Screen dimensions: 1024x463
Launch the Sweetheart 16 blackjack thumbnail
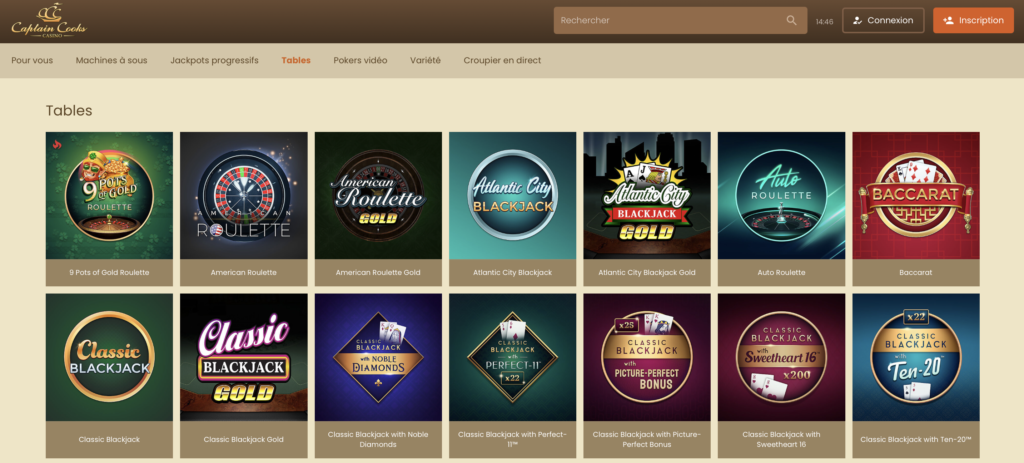(x=782, y=357)
